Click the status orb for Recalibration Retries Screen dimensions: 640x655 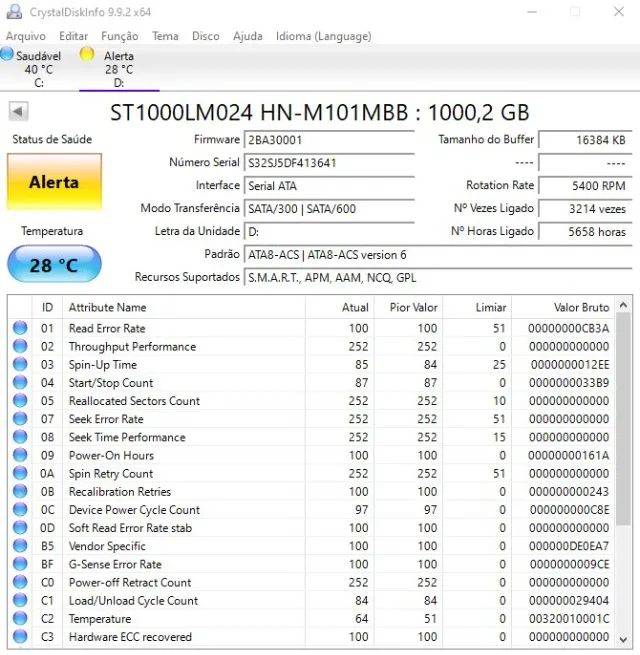pyautogui.click(x=20, y=491)
